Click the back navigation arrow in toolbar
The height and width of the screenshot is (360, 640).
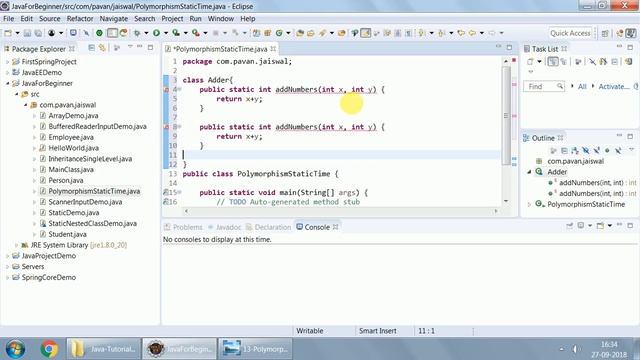coord(472,33)
